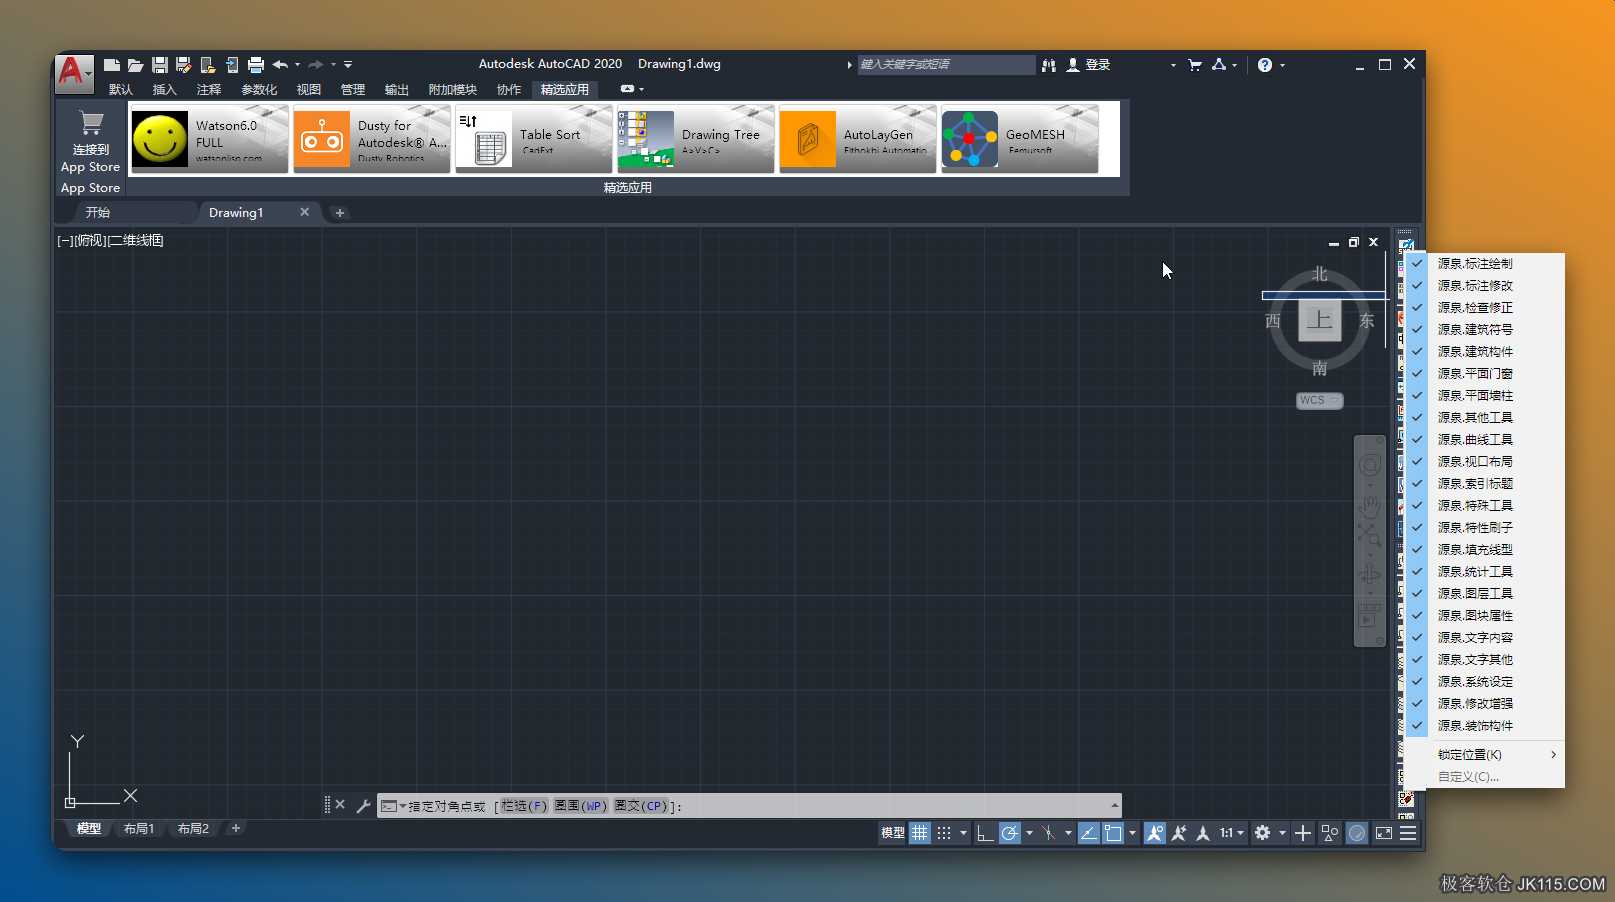The height and width of the screenshot is (902, 1615).
Task: Click the Save icon in quick access toolbar
Action: 160,65
